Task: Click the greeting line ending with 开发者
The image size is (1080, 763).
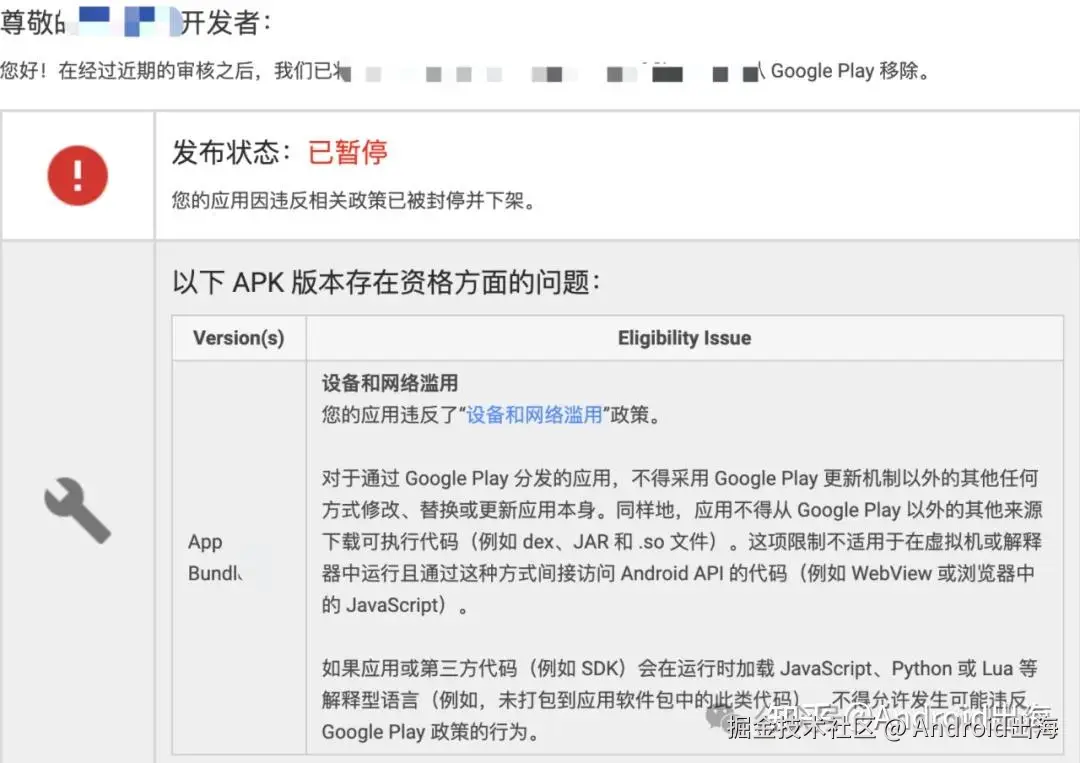Action: pyautogui.click(x=135, y=22)
